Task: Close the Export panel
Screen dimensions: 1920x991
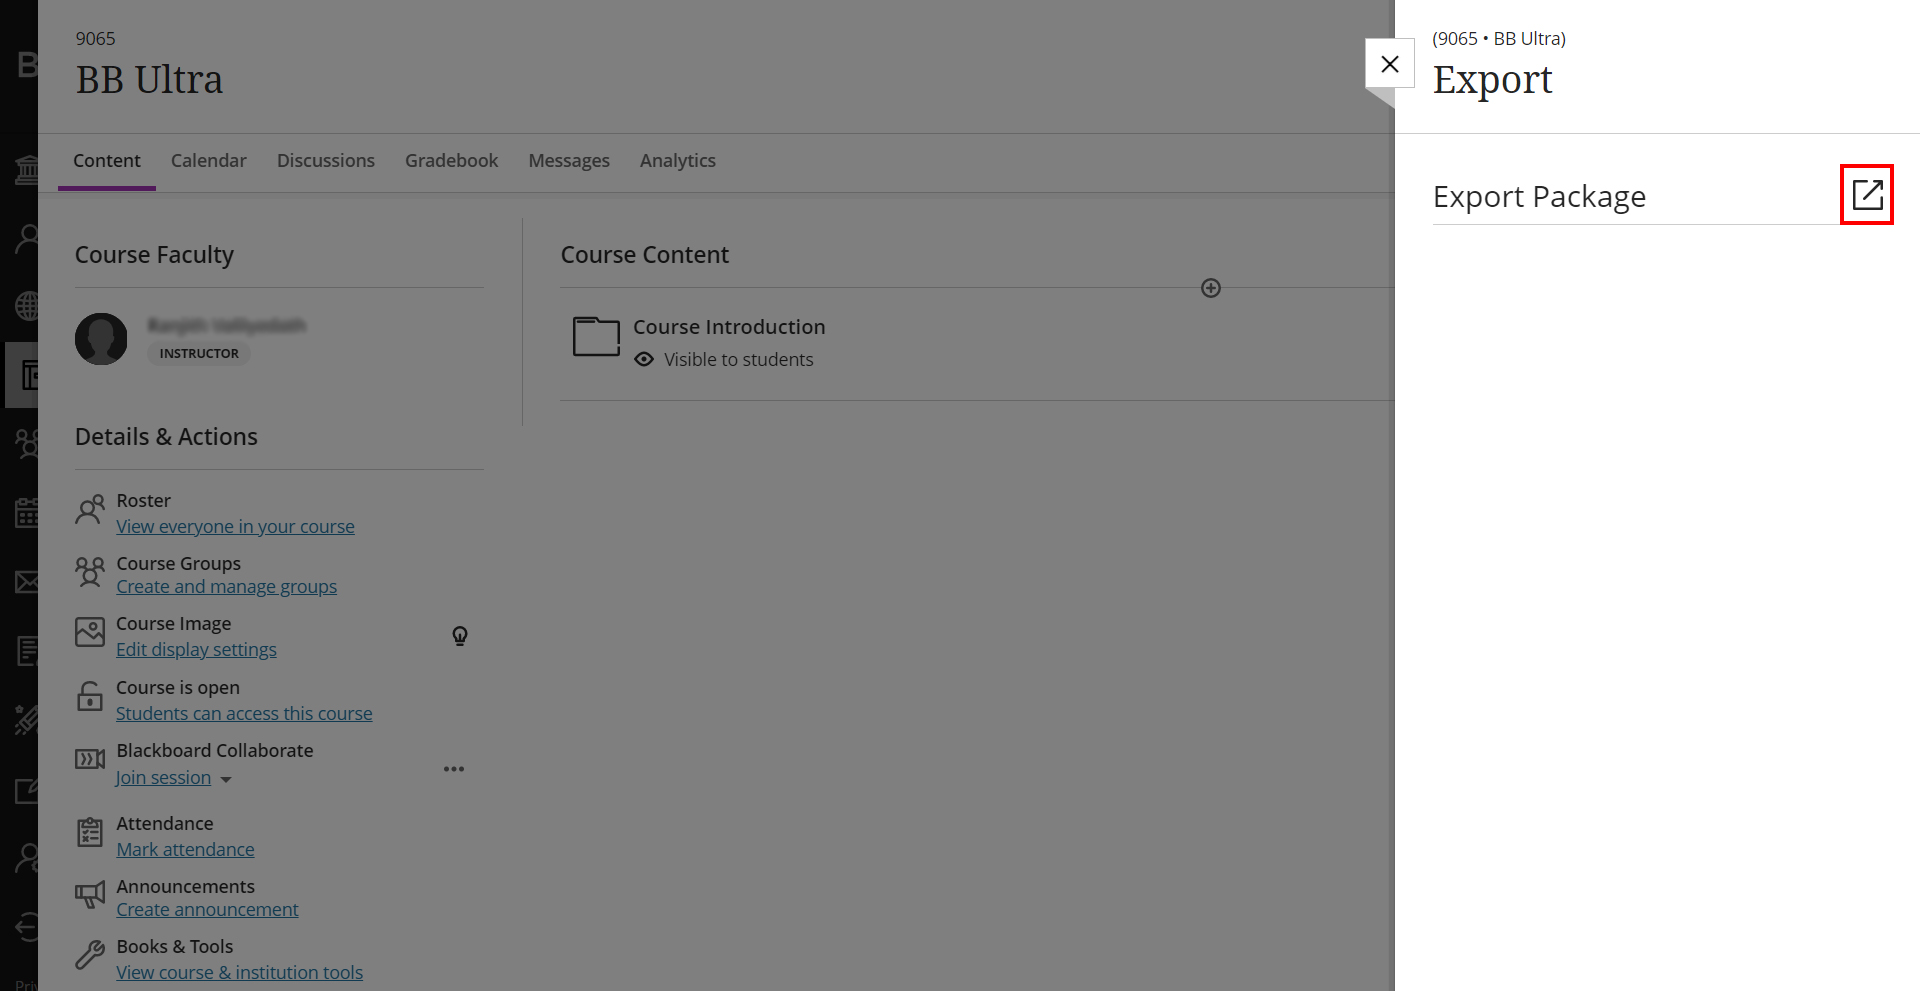Action: [1390, 64]
